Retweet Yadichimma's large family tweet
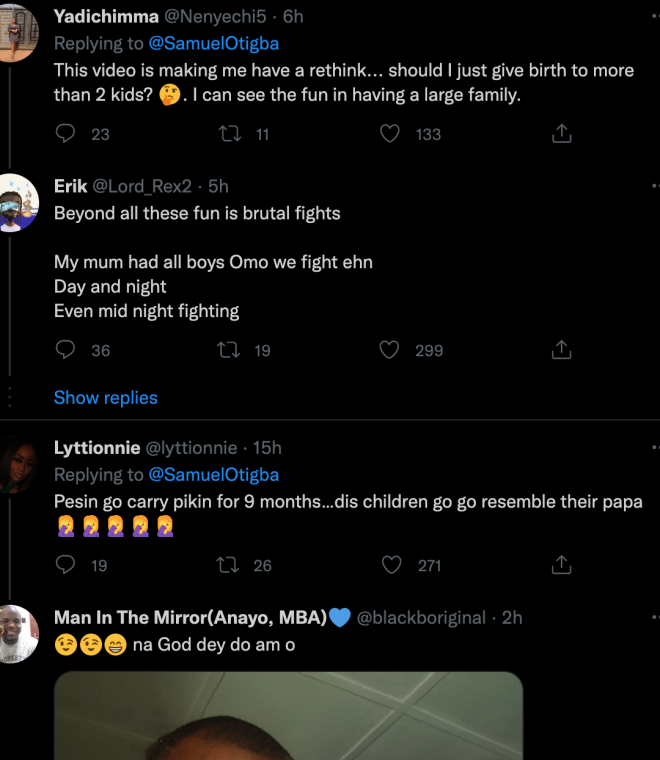The image size is (660, 760). tap(230, 133)
